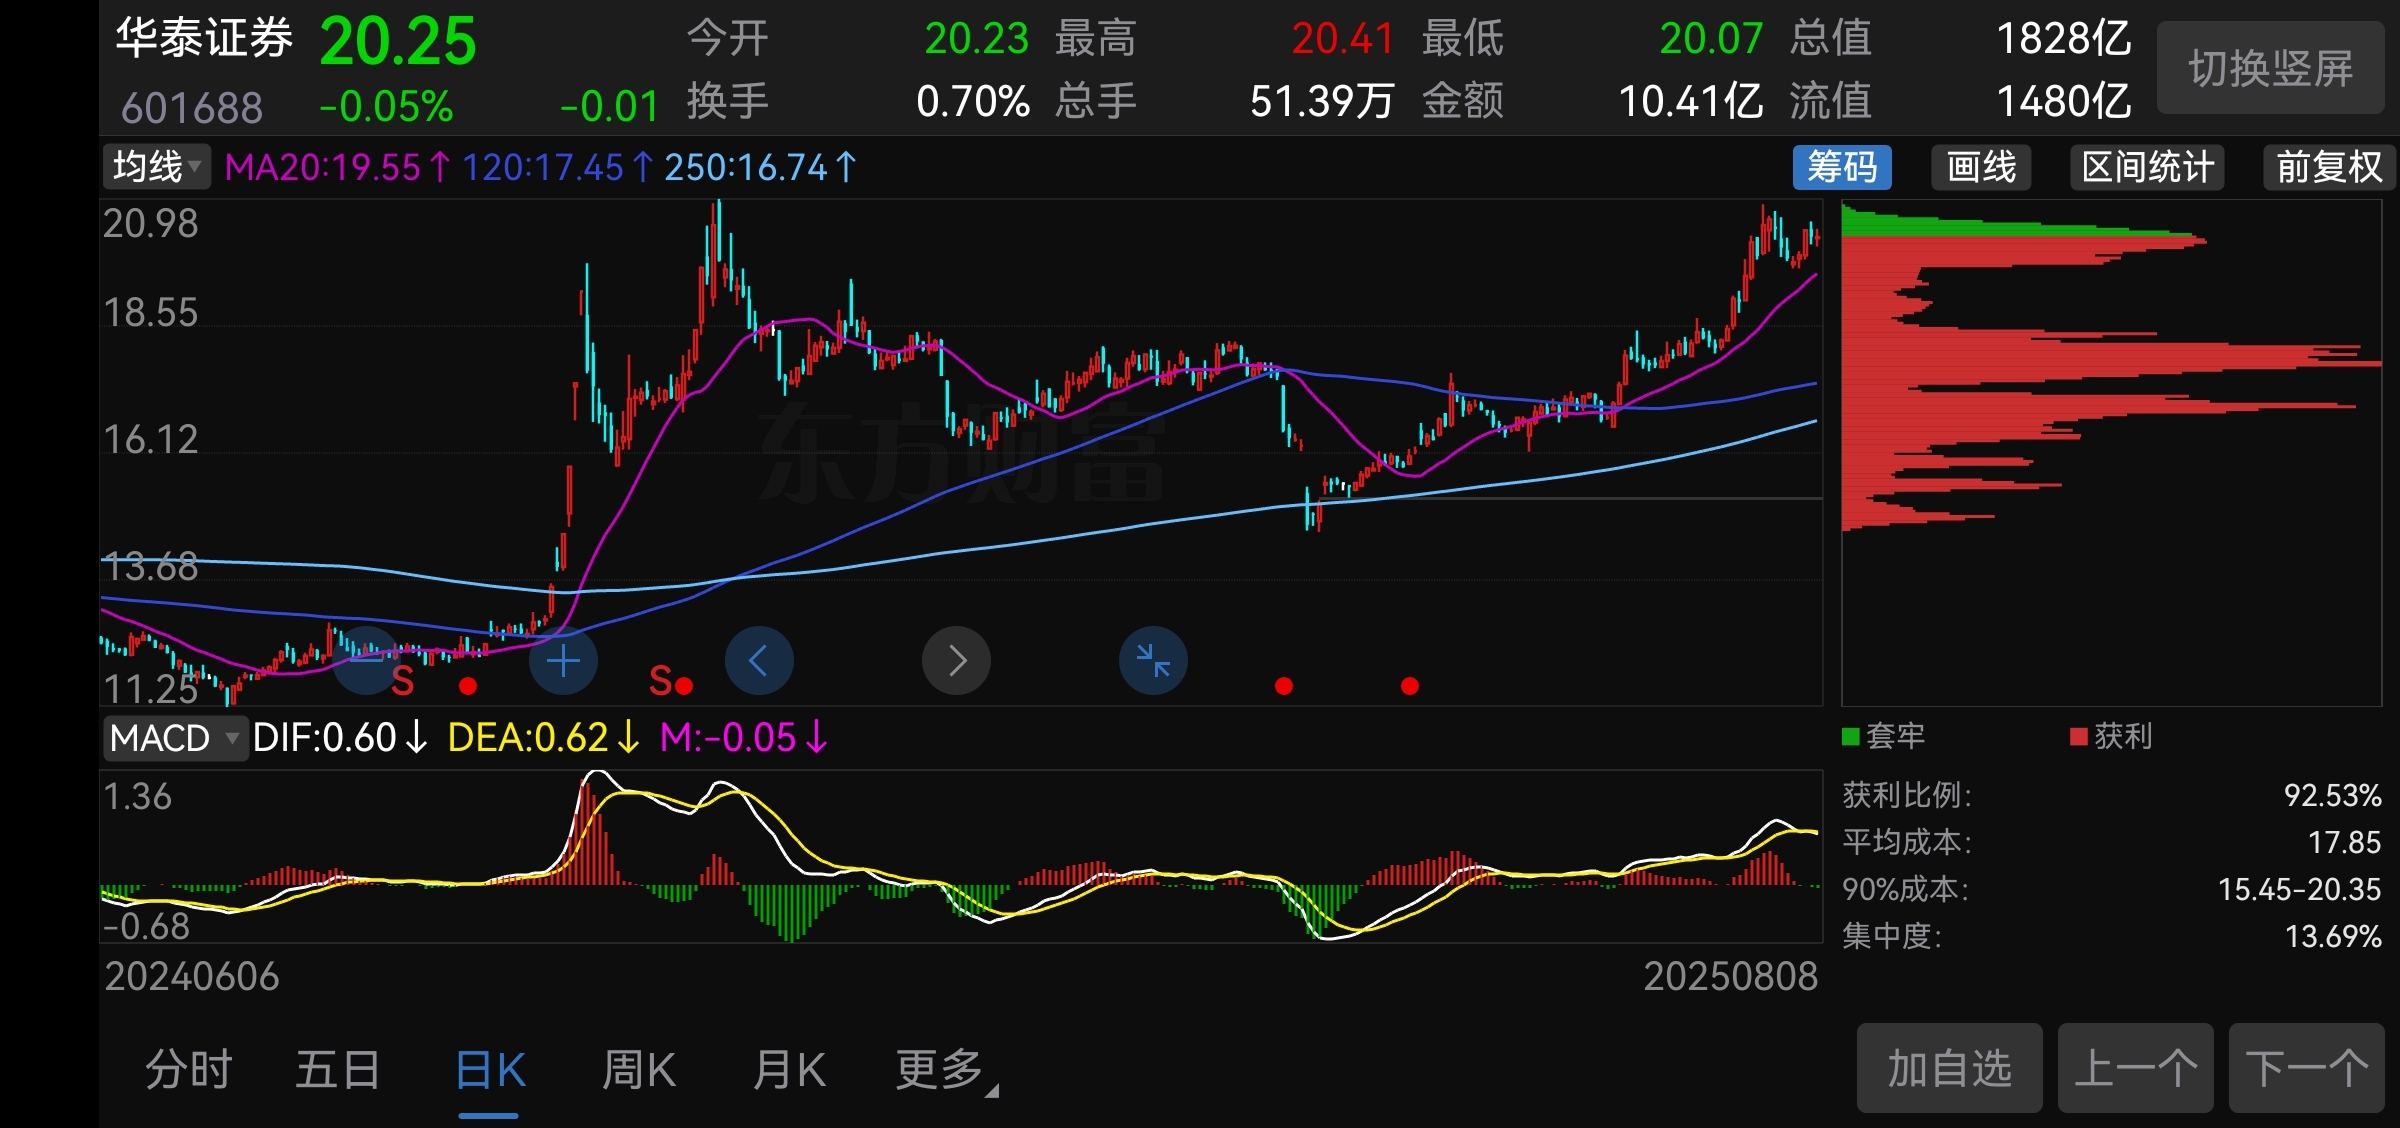
Task: Tap the 获利比例 92.53% value
Action: coord(2332,795)
